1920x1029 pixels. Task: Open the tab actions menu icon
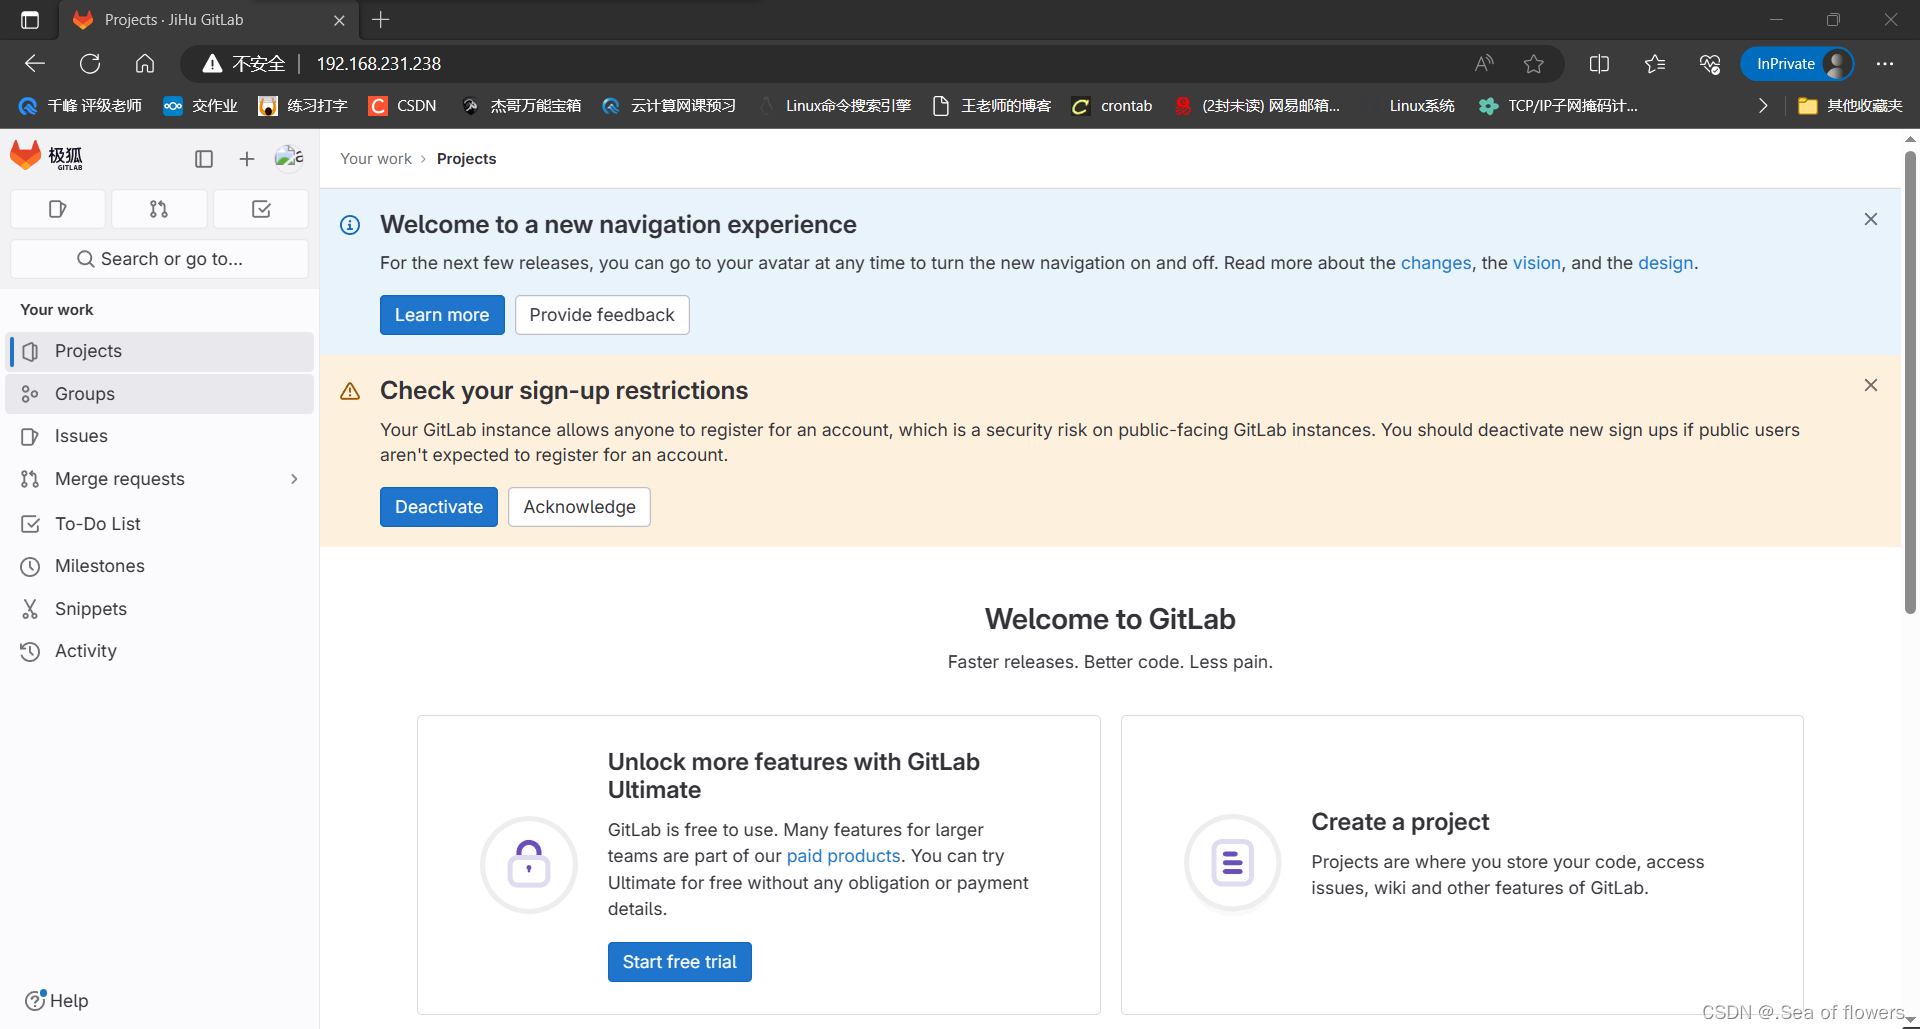point(30,20)
